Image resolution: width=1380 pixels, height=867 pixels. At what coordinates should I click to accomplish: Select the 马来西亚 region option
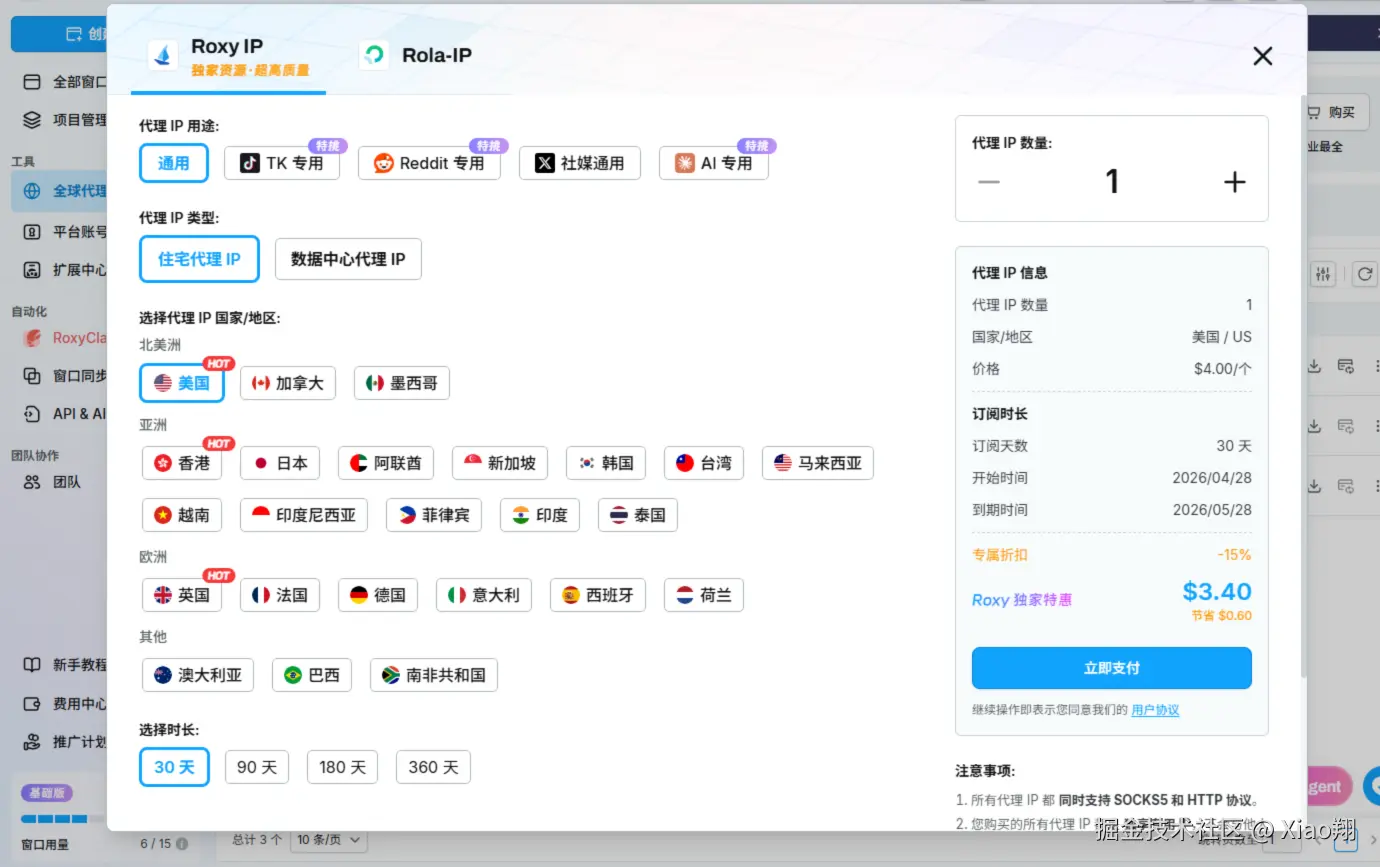pyautogui.click(x=818, y=463)
